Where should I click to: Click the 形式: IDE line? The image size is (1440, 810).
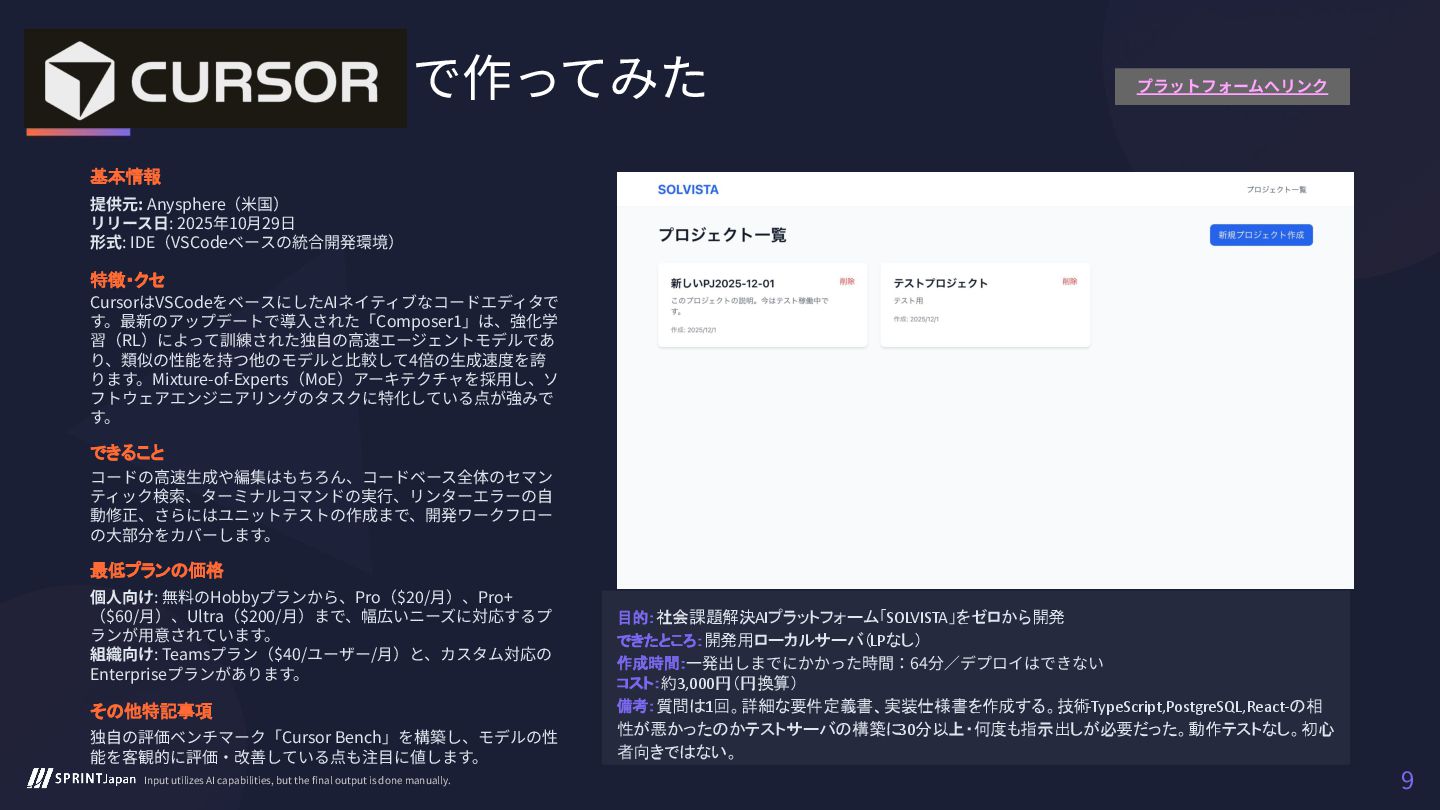pyautogui.click(x=247, y=242)
